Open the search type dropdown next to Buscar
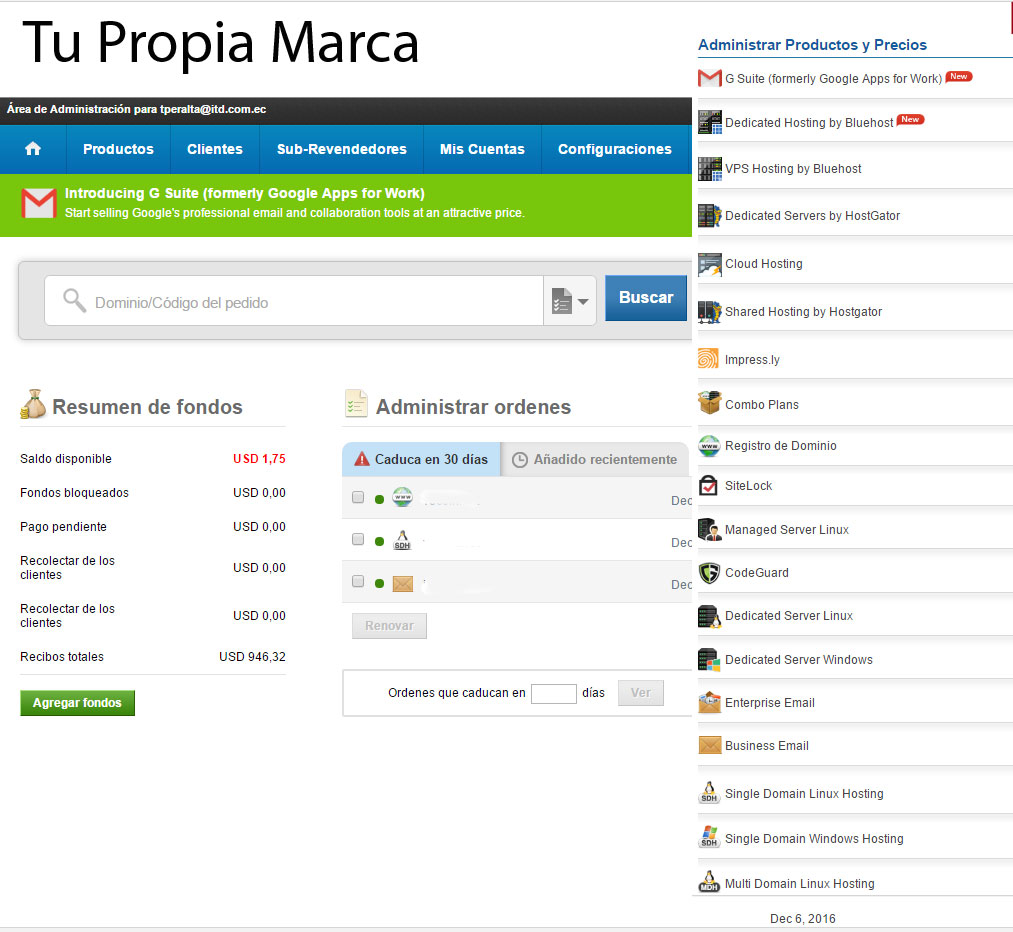 pos(570,301)
